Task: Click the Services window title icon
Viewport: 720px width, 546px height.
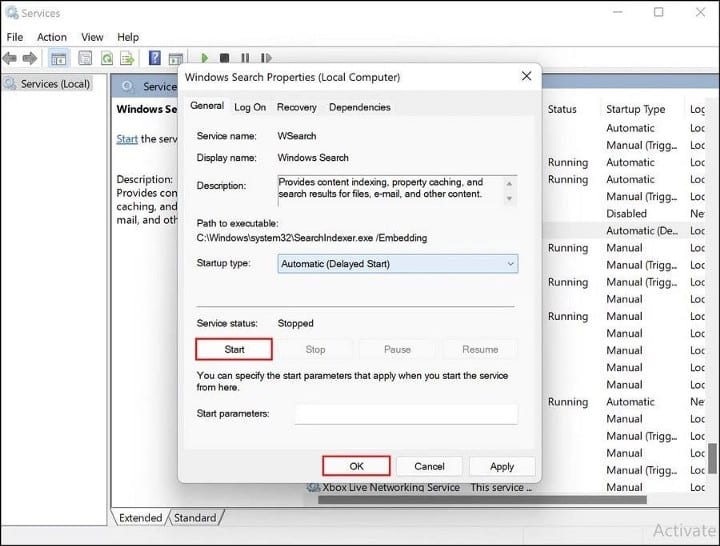Action: pos(11,12)
